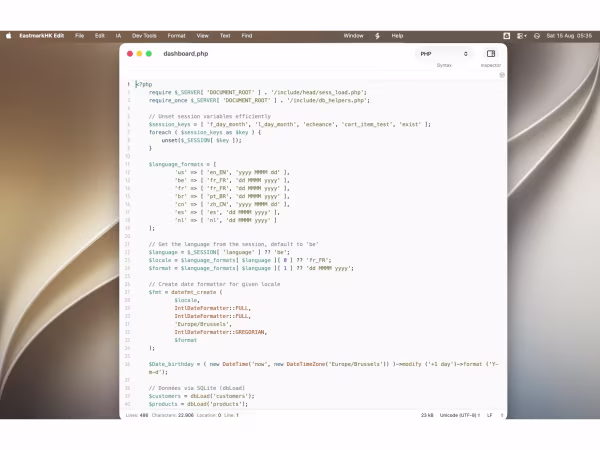
Task: Click the $customers = dbLoad('customers') line
Action: (202, 396)
